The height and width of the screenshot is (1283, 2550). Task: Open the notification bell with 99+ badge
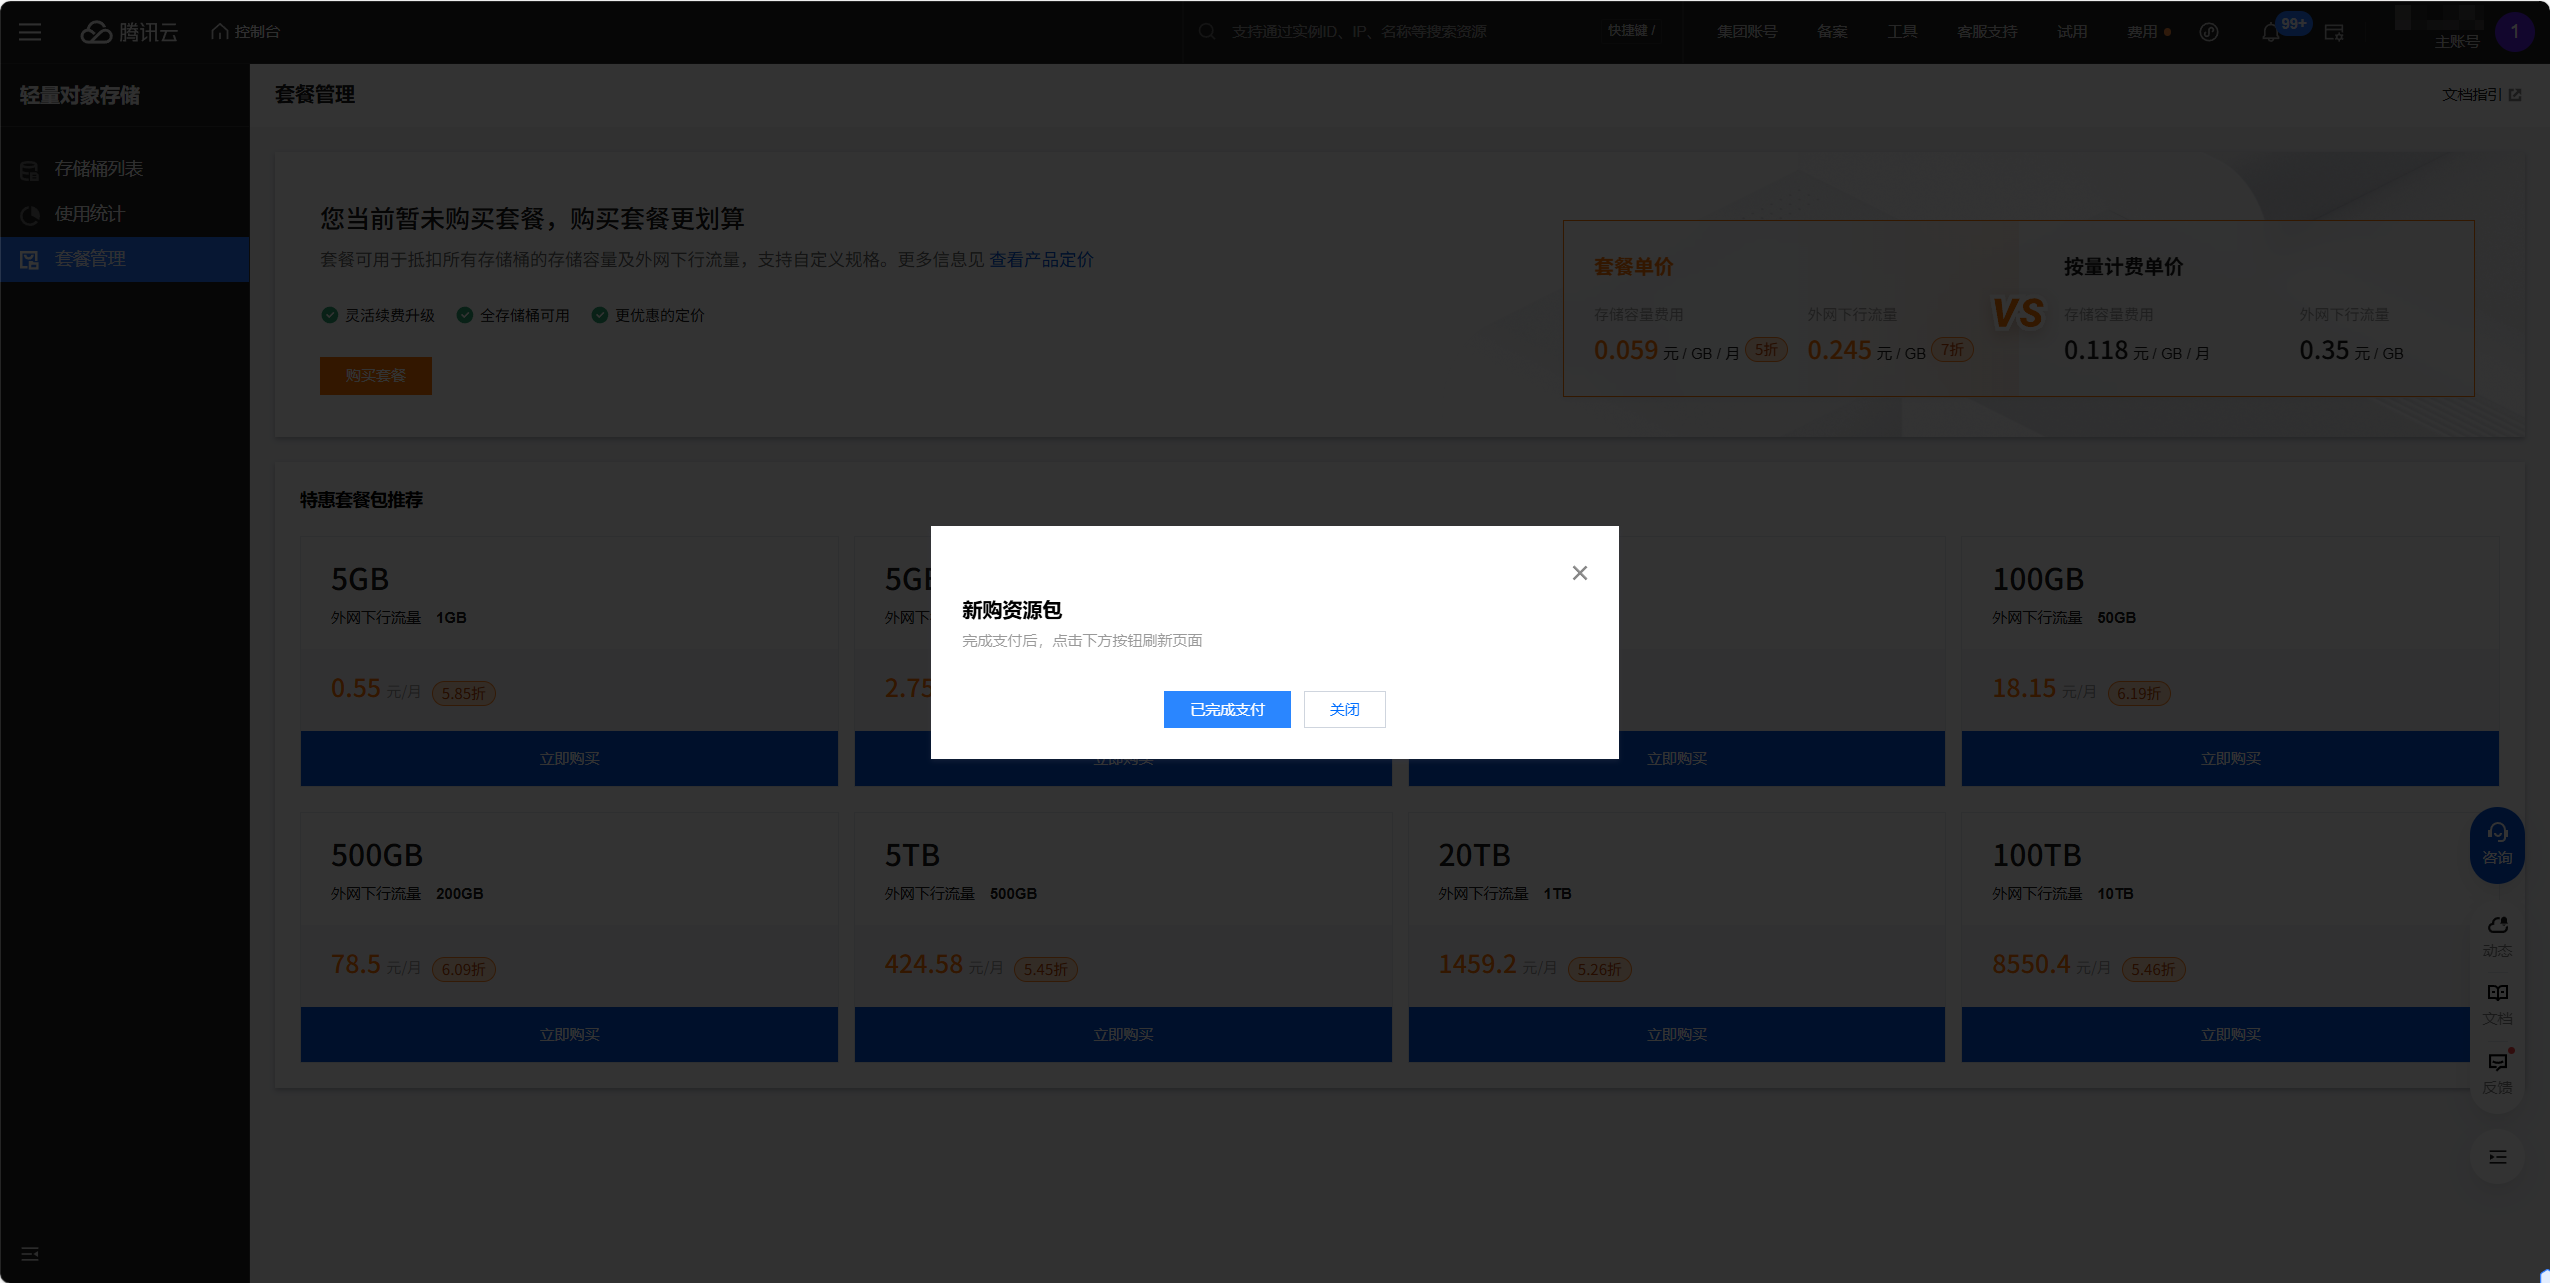(x=2271, y=32)
